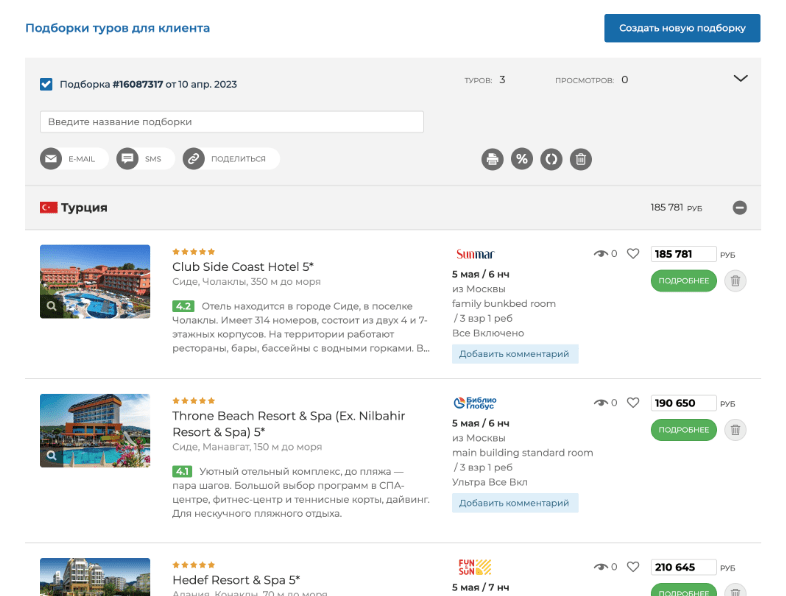Toggle the Подборка #16087317 checkbox

click(46, 84)
